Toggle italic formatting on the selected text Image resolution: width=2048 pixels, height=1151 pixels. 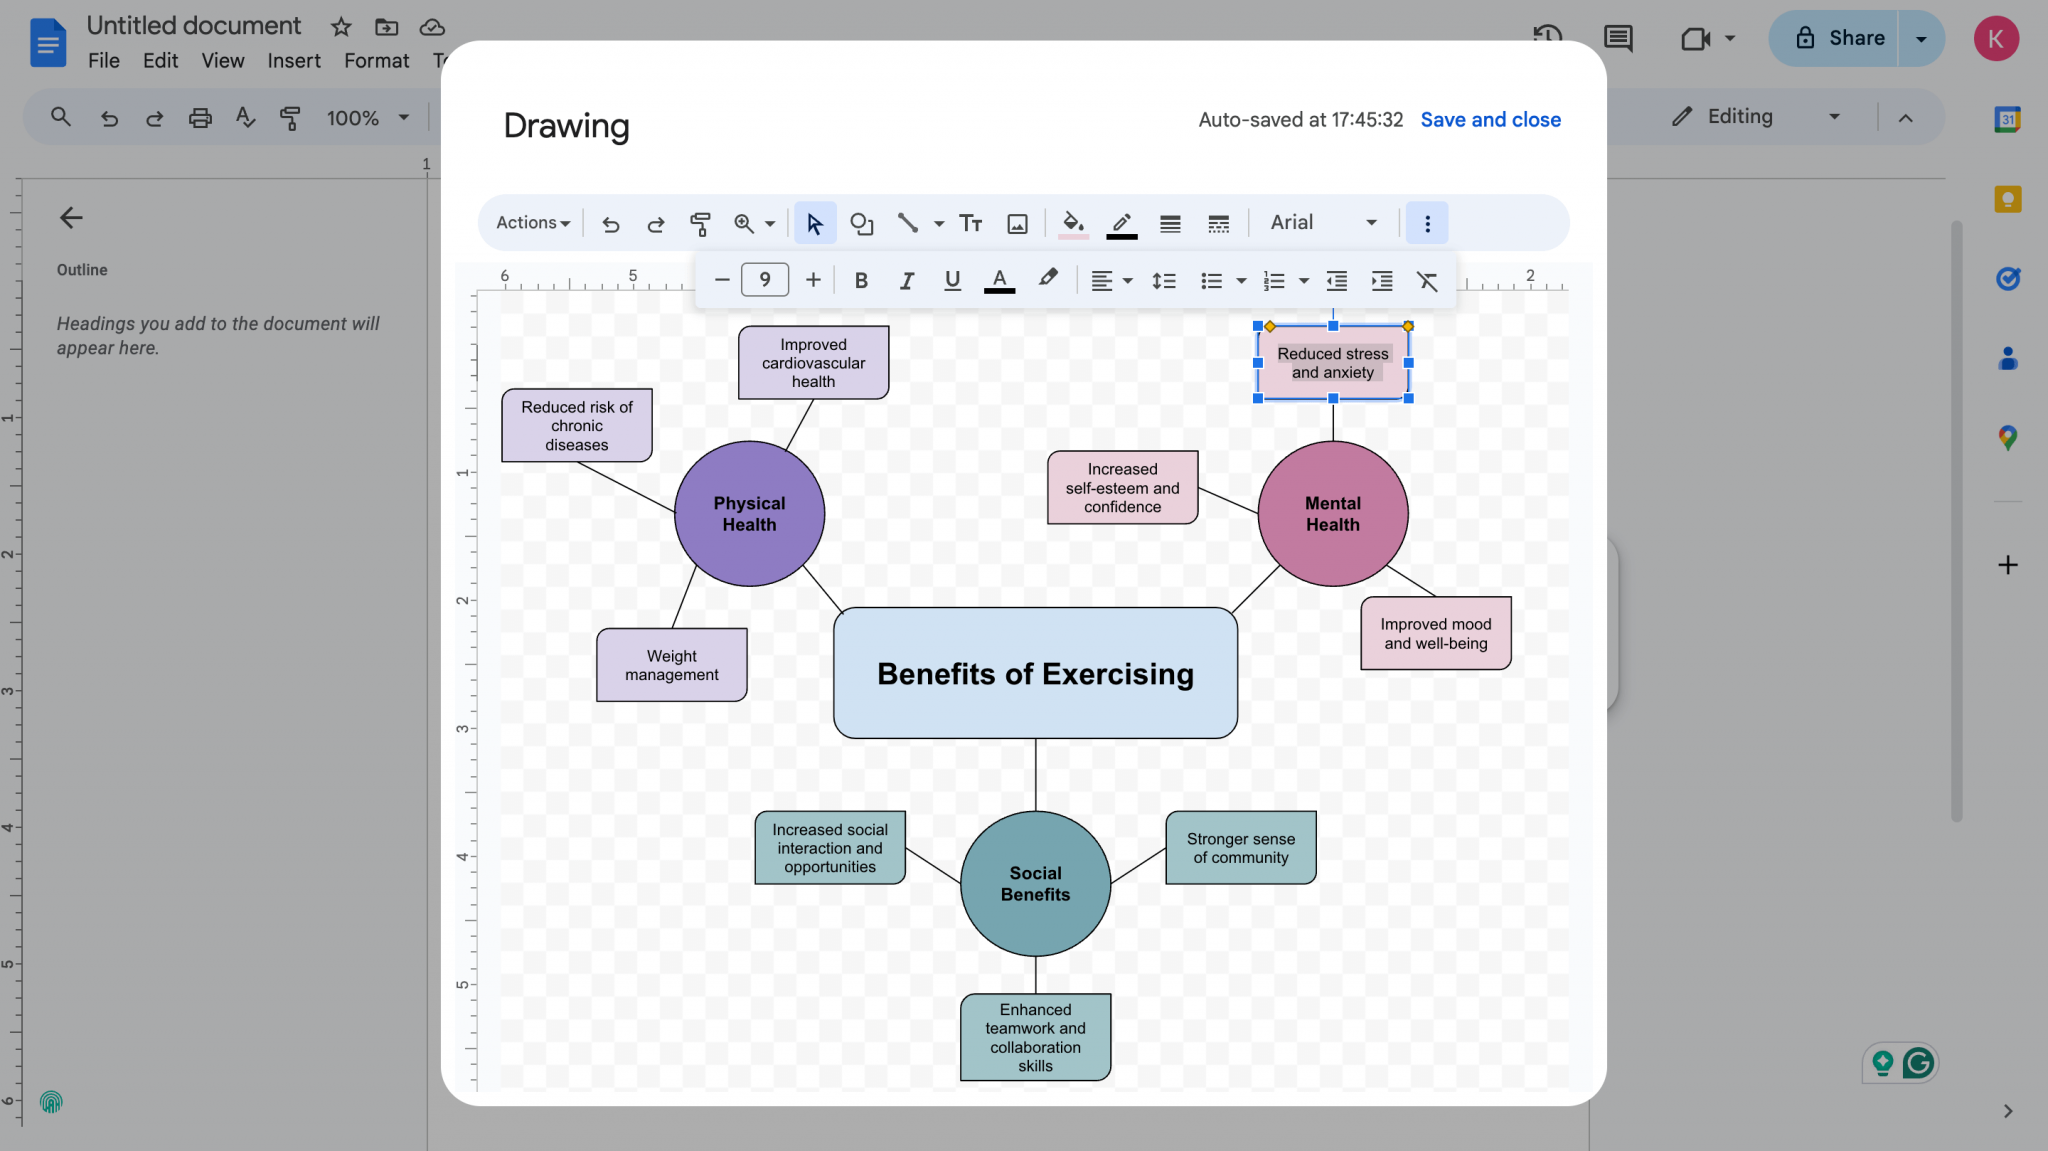tap(906, 280)
